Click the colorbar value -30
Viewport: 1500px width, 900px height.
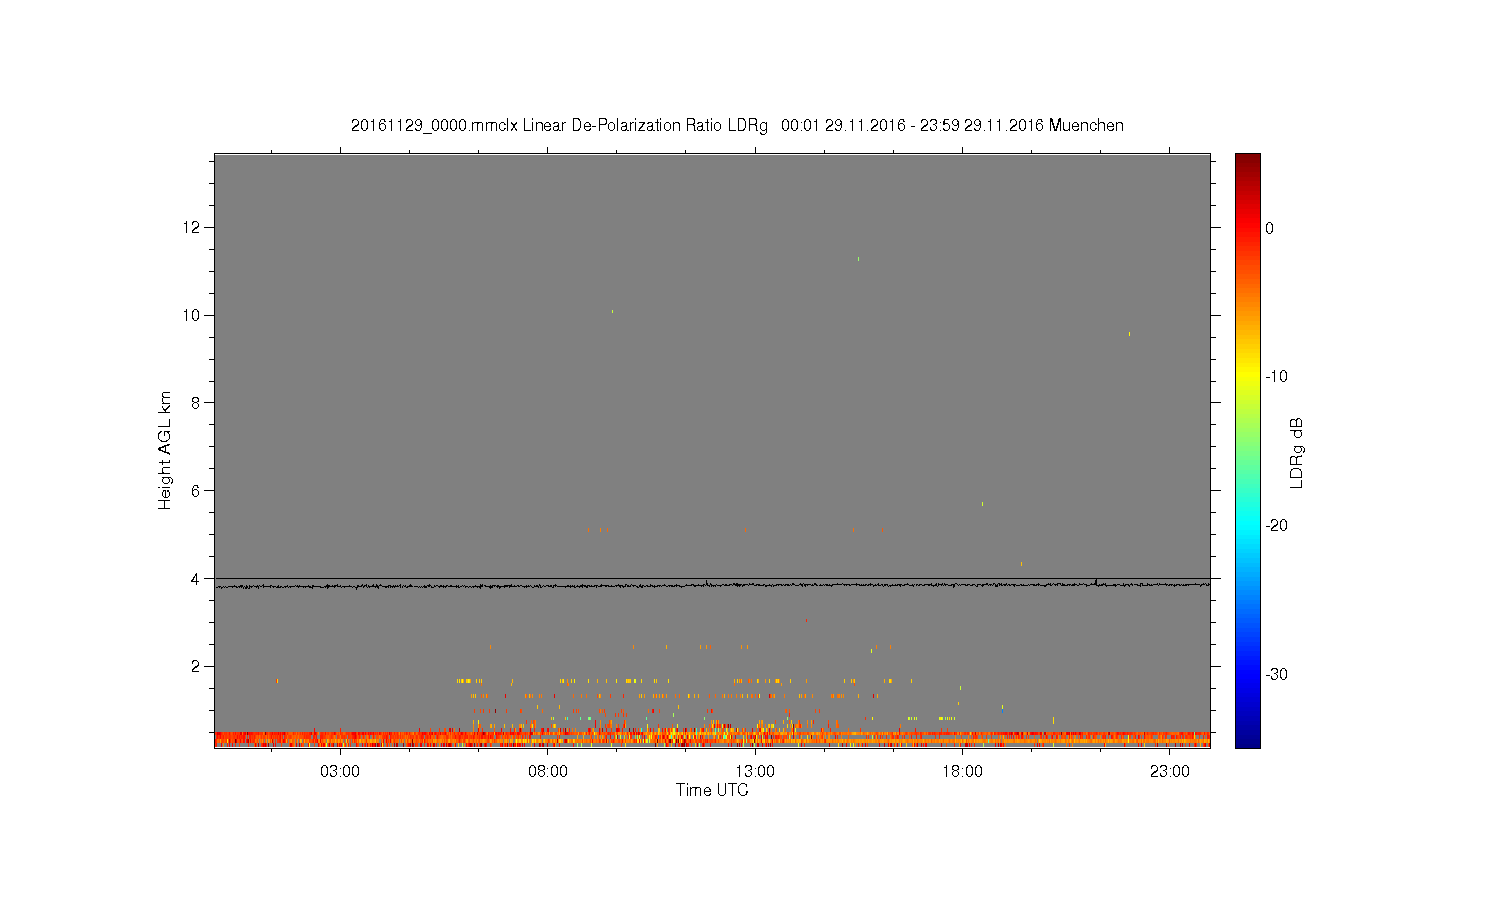[x=1276, y=675]
